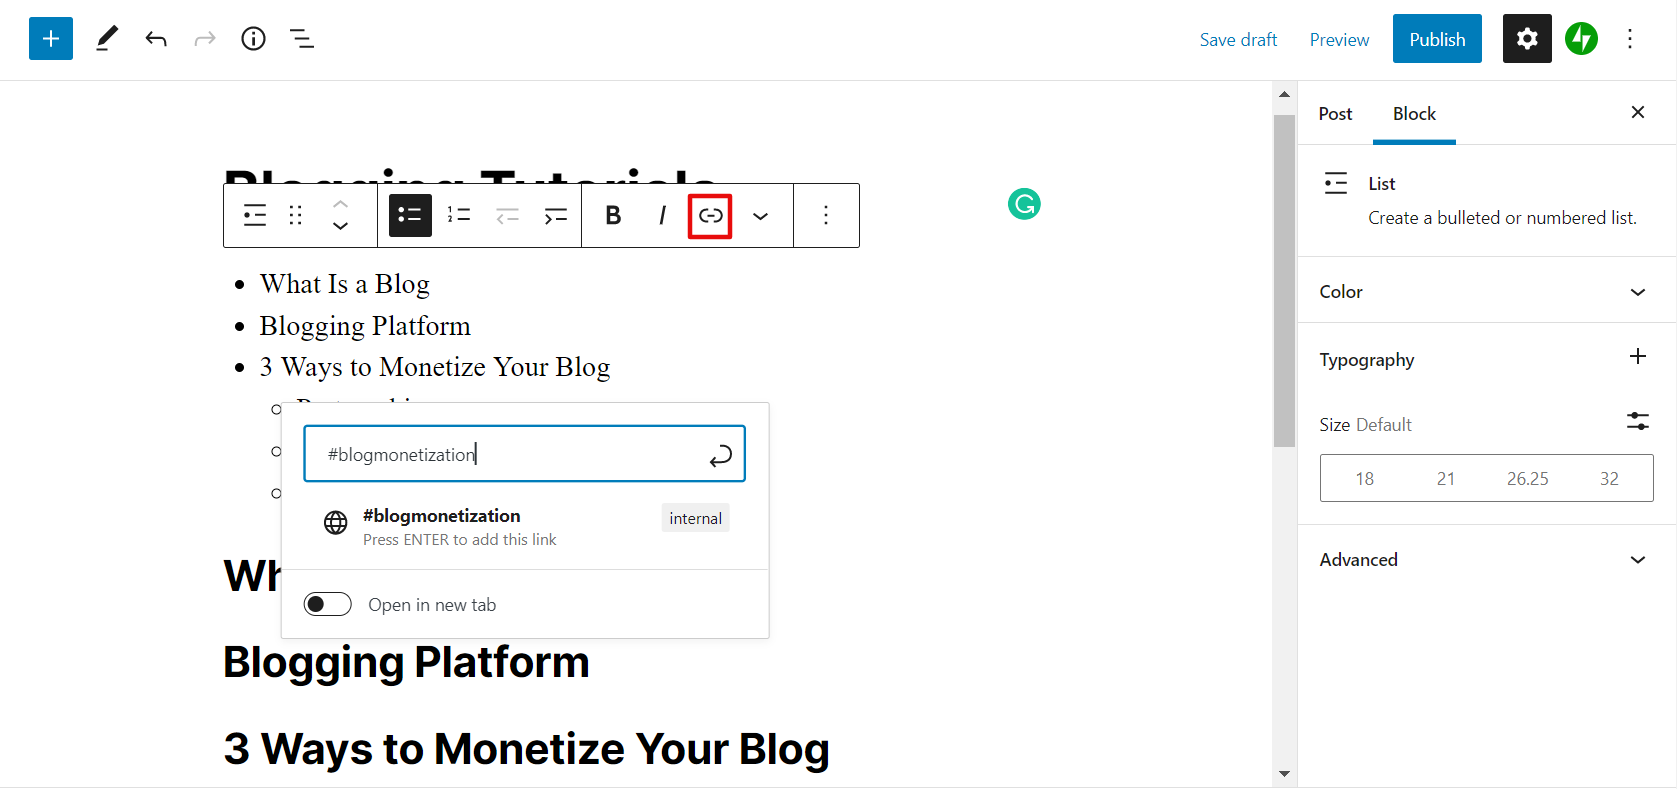Submit the link with the apply arrow
The width and height of the screenshot is (1677, 789).
[x=720, y=456]
